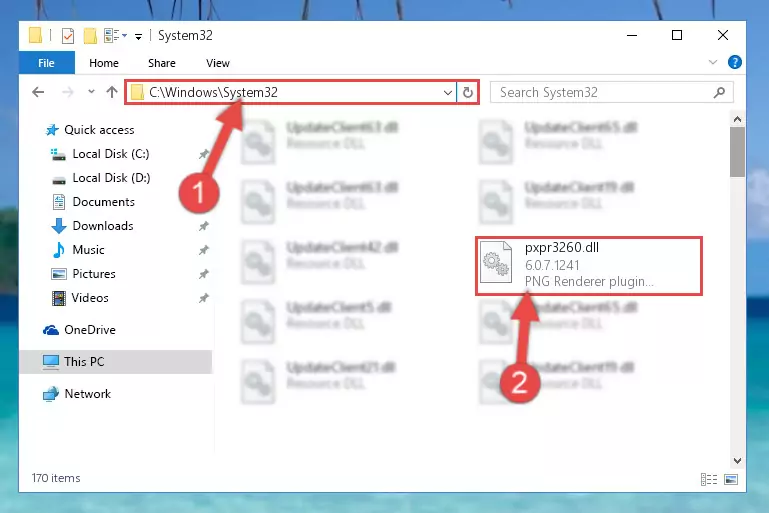Click the Music note icon in sidebar
This screenshot has width=769, height=513.
coord(59,250)
